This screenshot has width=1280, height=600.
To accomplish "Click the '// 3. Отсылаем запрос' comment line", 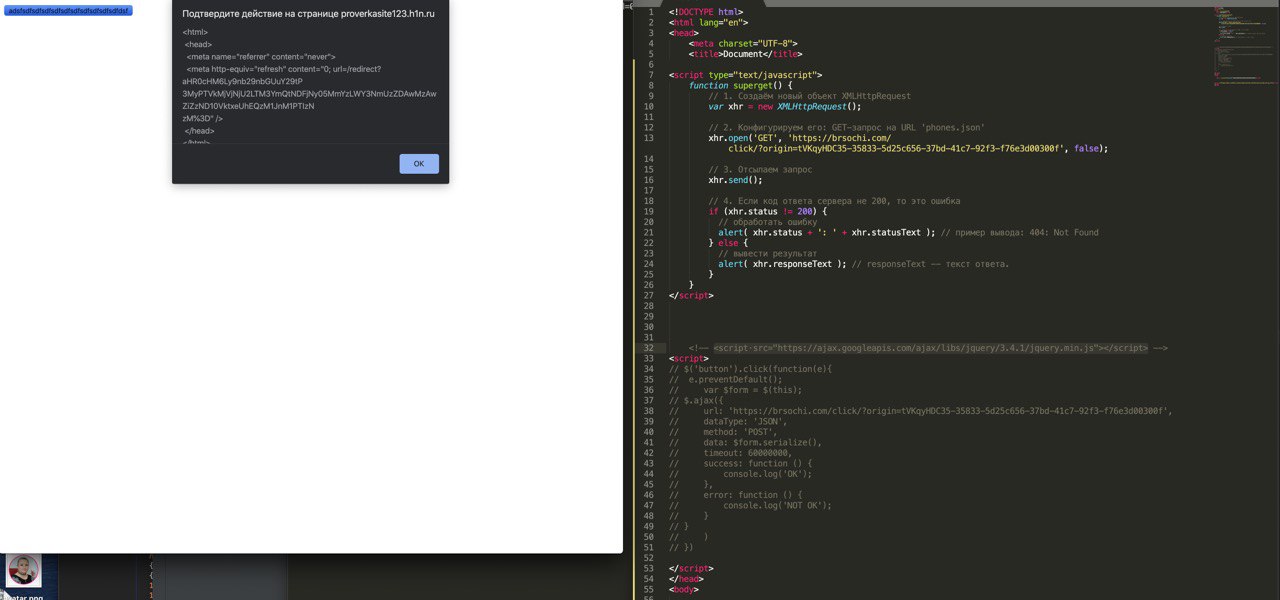I will pos(760,169).
